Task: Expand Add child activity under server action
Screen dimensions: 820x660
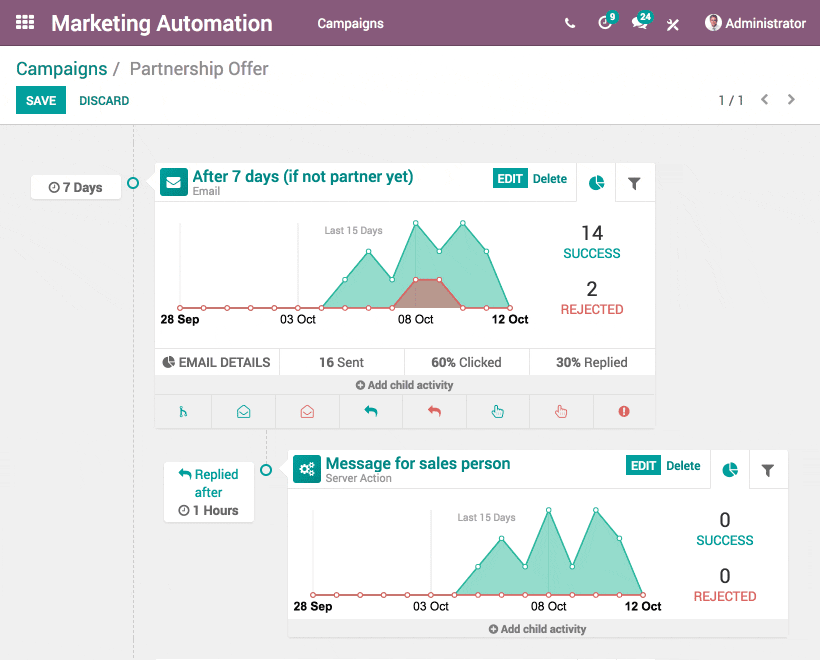Action: click(537, 629)
